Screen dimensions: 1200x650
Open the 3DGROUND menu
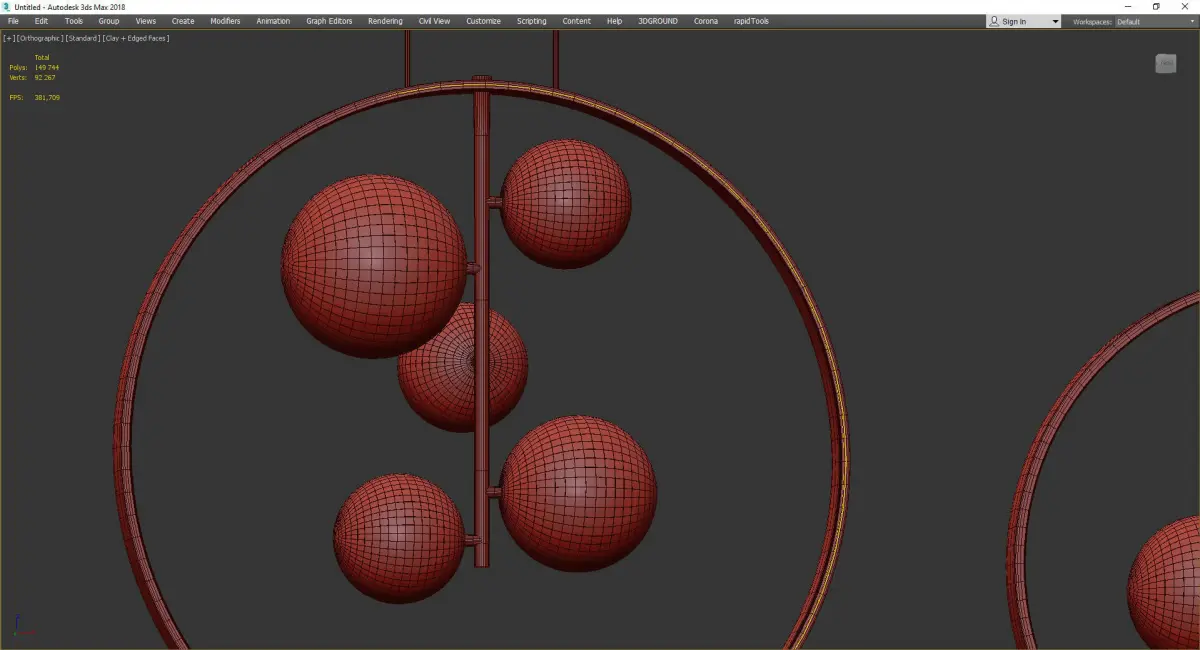pyautogui.click(x=657, y=21)
